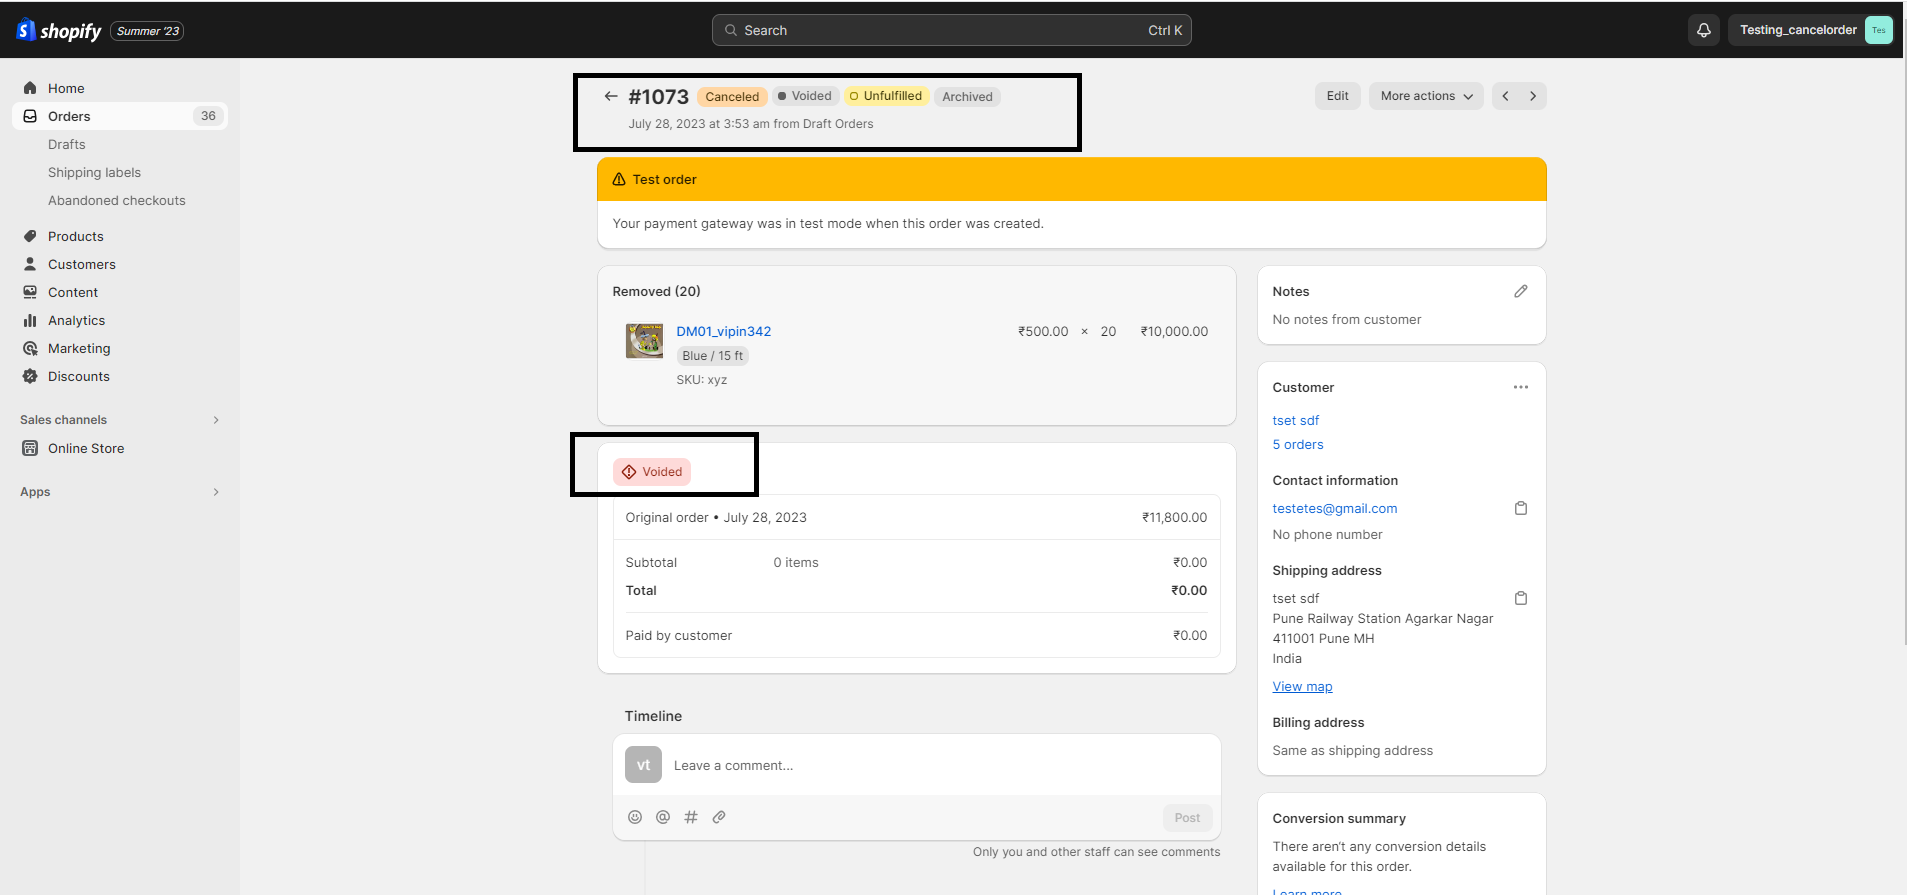The width and height of the screenshot is (1907, 895).
Task: Click the Marketing target icon
Action: point(30,348)
